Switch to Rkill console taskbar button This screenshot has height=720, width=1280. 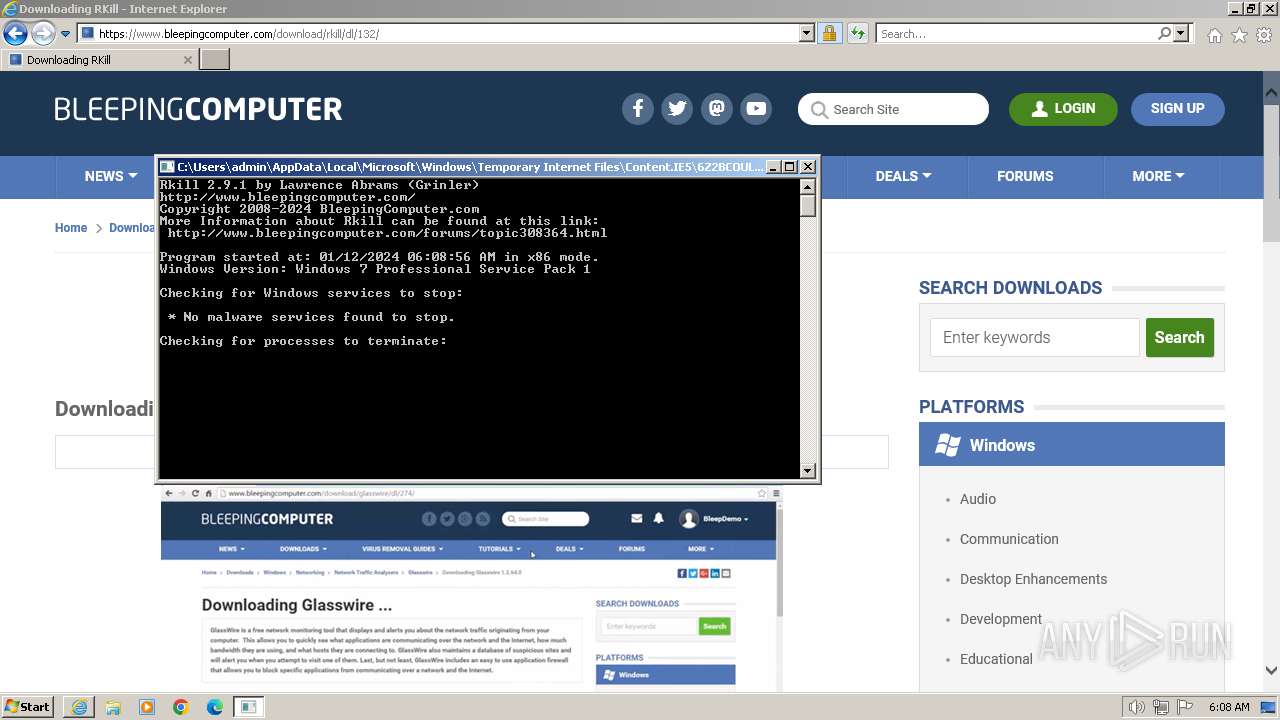(x=248, y=707)
